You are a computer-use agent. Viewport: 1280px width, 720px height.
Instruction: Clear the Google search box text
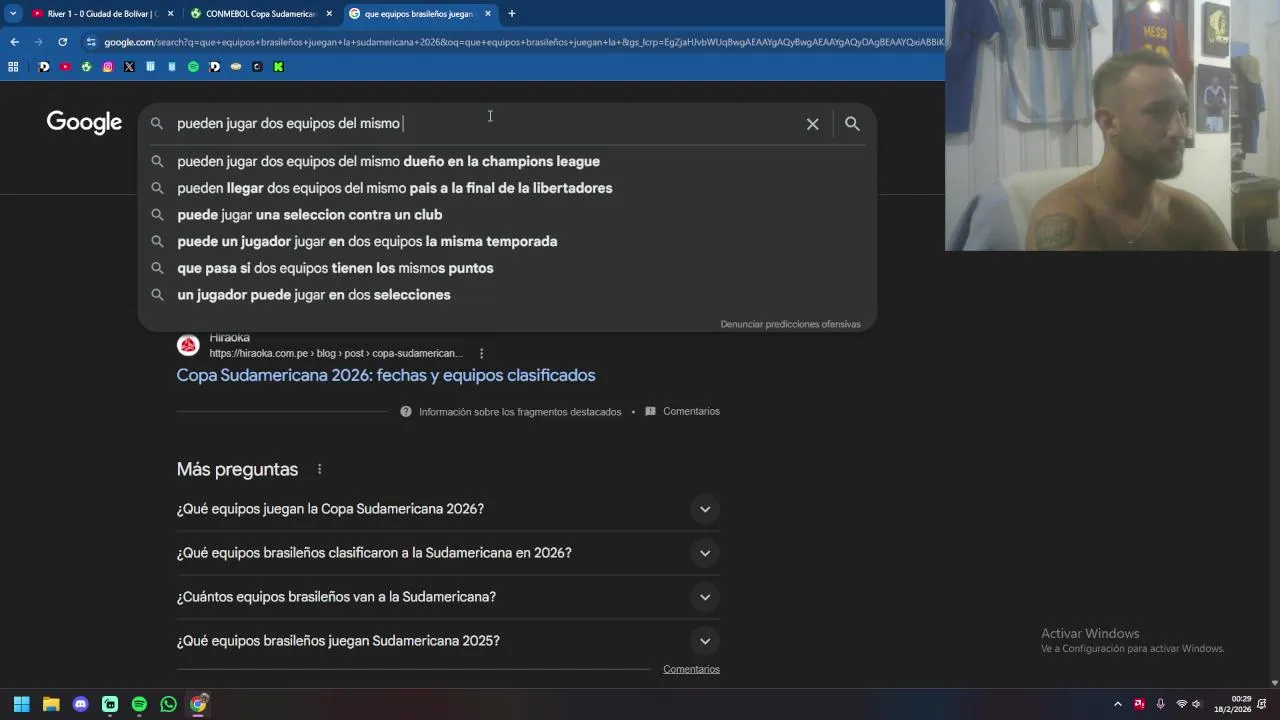[x=812, y=124]
